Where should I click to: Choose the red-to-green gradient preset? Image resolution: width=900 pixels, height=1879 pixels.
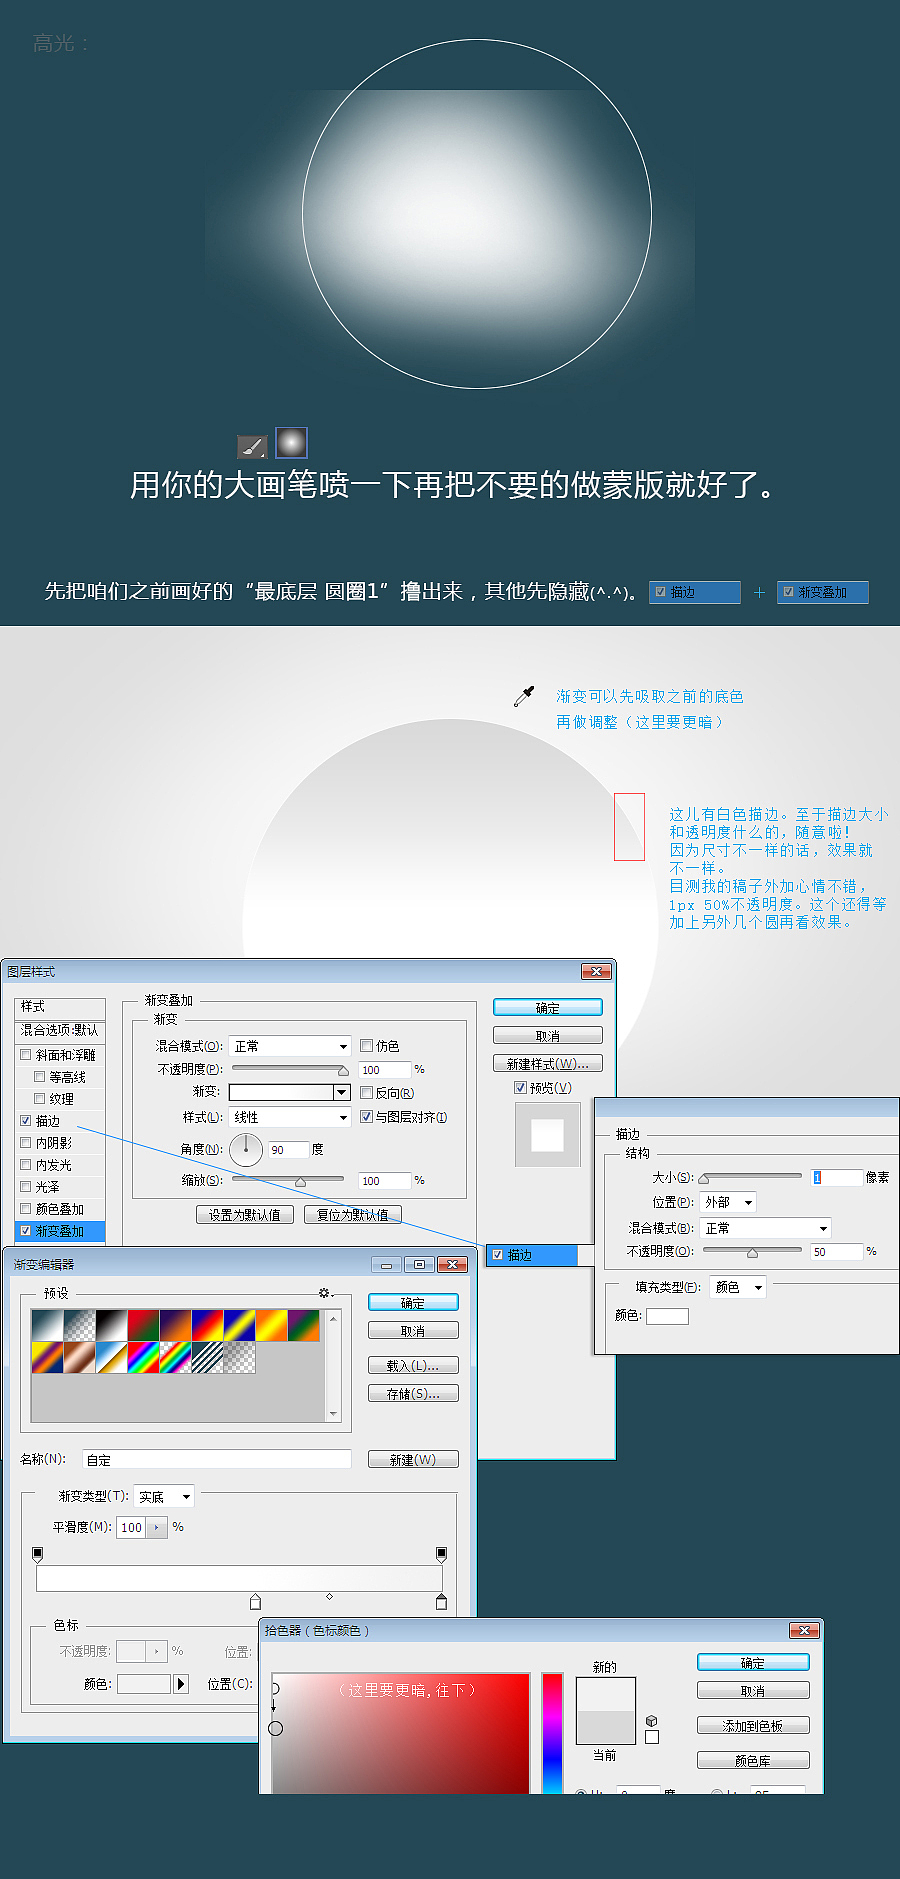(143, 1326)
